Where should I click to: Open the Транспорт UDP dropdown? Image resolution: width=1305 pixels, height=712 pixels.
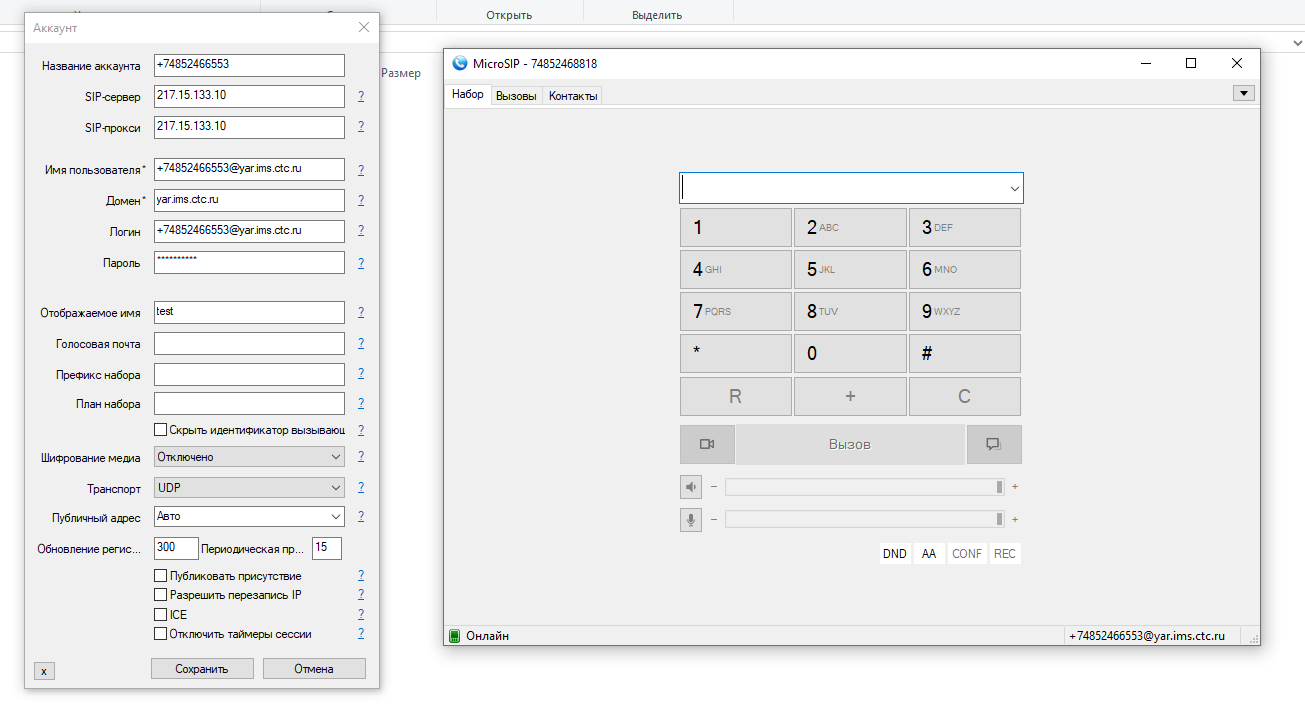pos(249,488)
